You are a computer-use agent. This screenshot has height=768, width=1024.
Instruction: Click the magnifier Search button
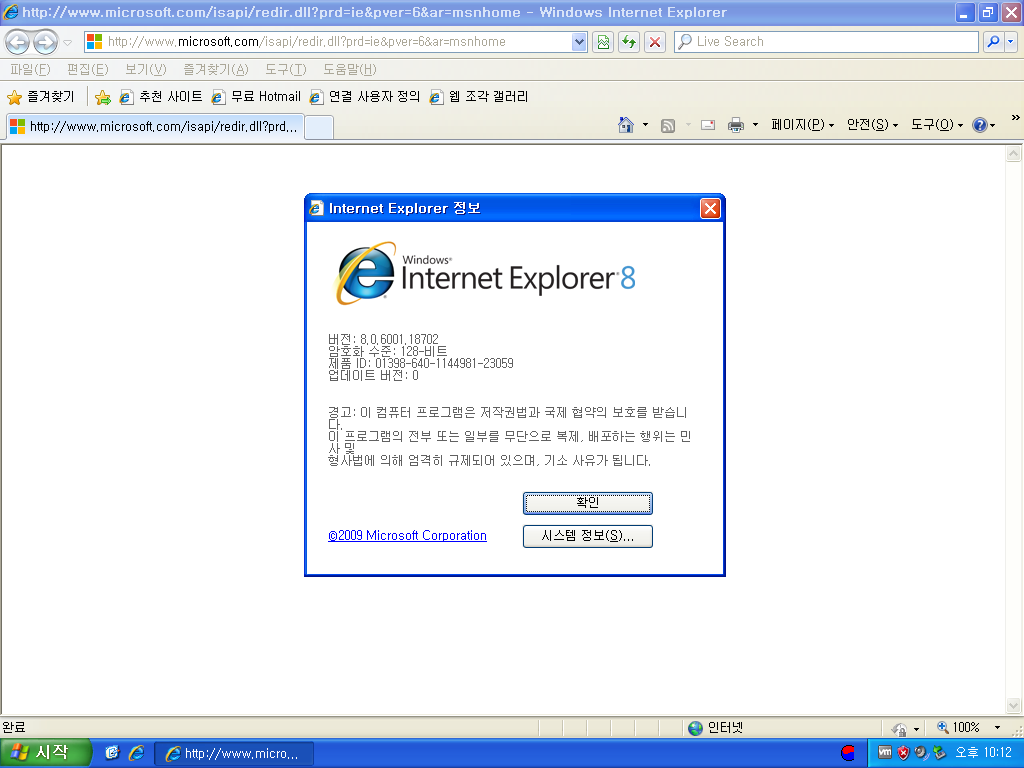click(993, 42)
